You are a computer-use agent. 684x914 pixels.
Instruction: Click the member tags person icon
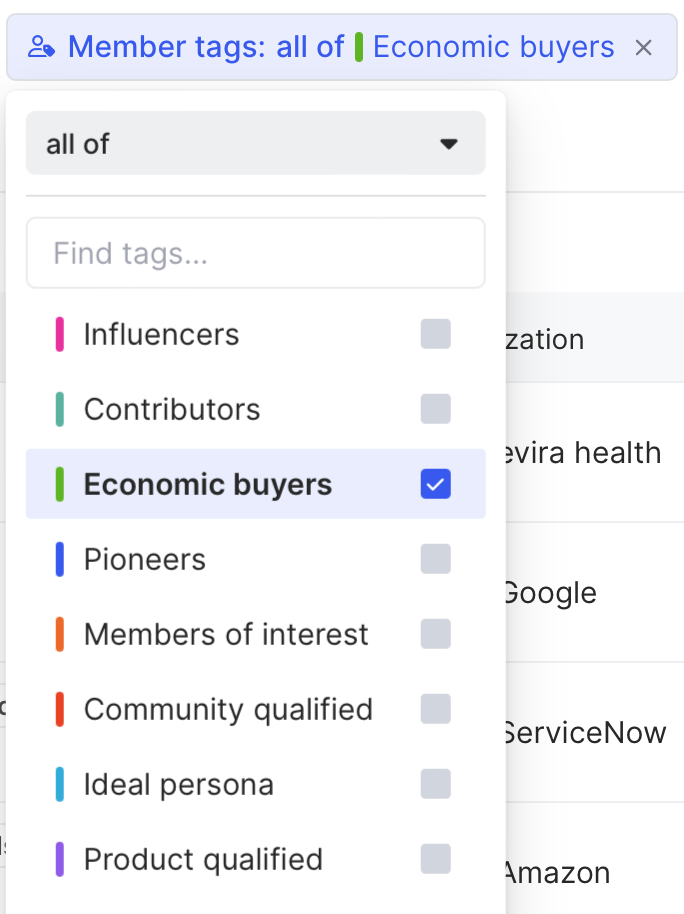pyautogui.click(x=42, y=47)
